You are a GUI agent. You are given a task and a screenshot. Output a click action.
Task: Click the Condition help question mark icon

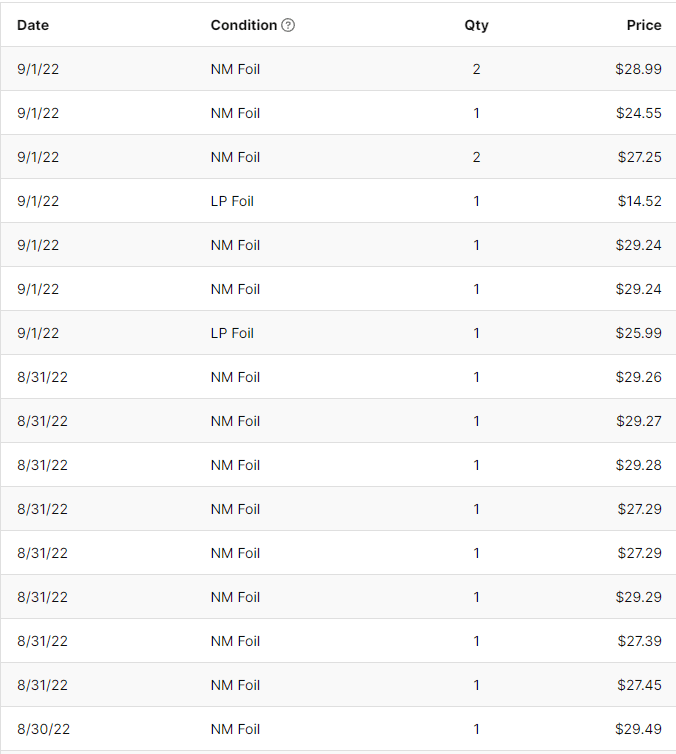(288, 25)
